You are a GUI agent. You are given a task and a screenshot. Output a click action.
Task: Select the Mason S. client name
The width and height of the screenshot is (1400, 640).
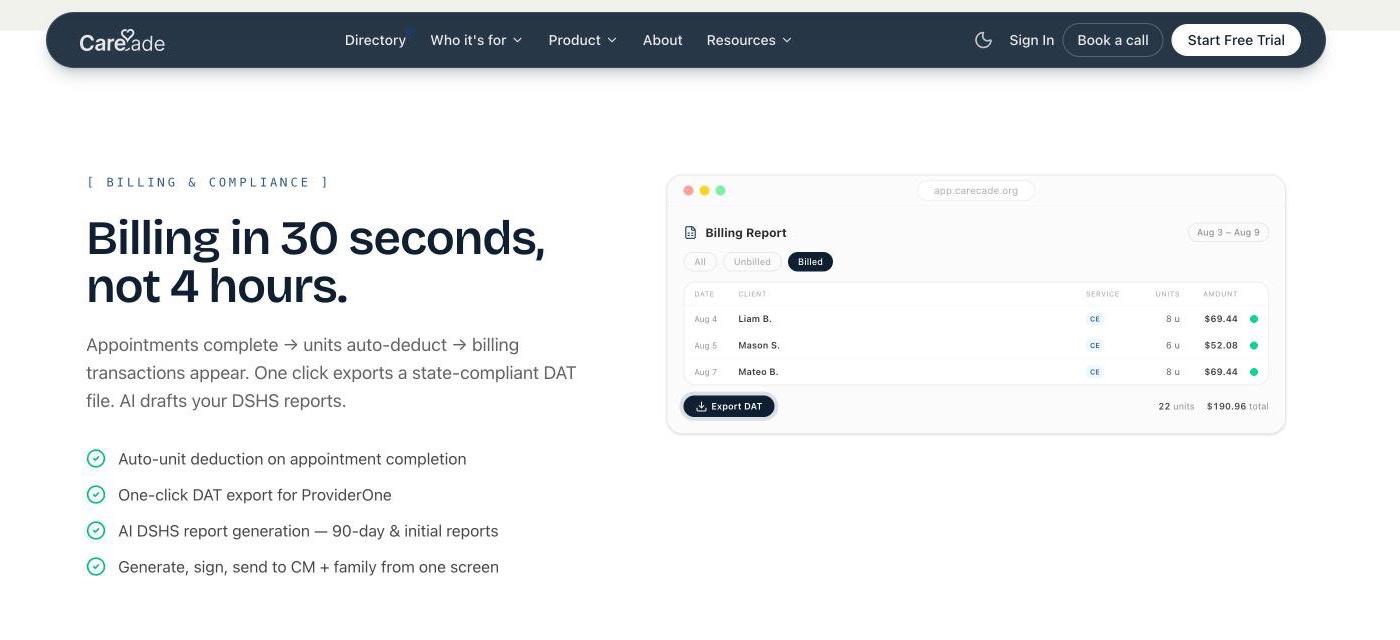coord(759,345)
